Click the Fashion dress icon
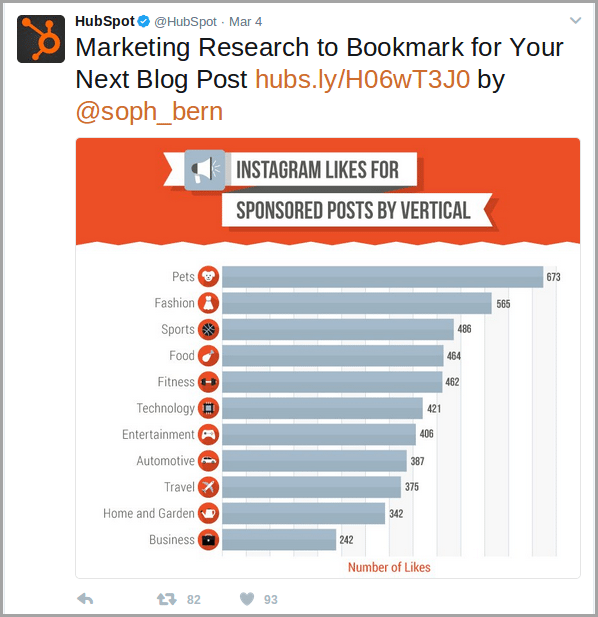 [x=208, y=303]
